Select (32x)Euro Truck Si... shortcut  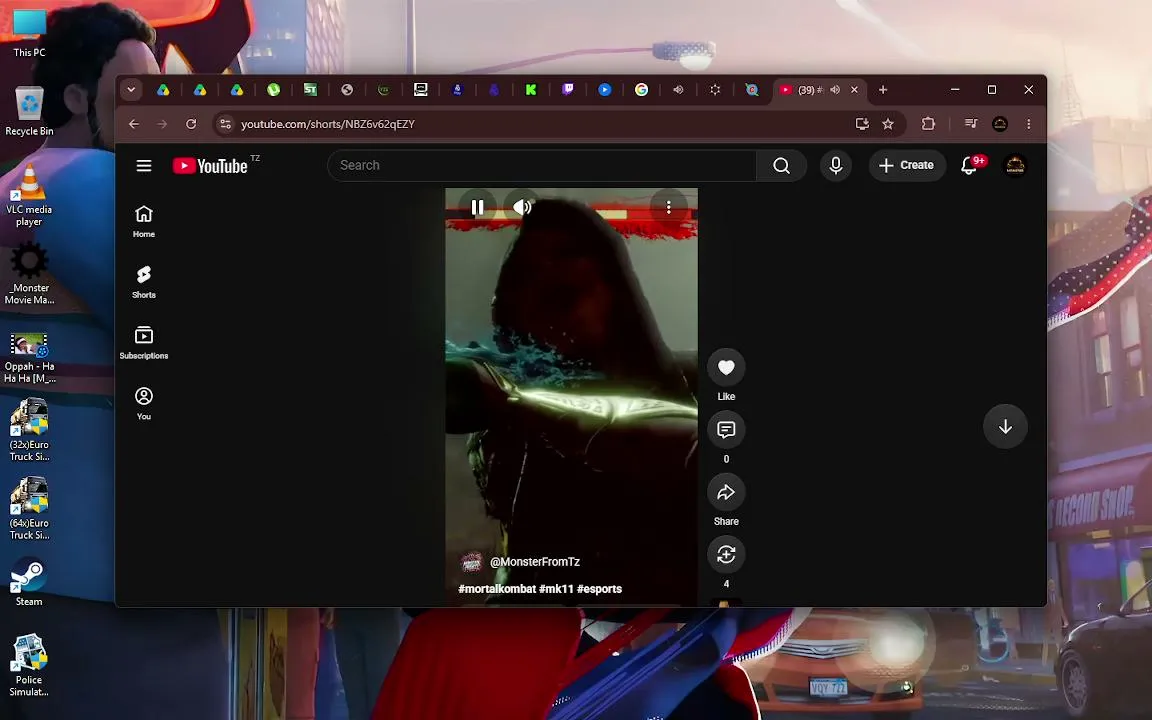pos(29,430)
